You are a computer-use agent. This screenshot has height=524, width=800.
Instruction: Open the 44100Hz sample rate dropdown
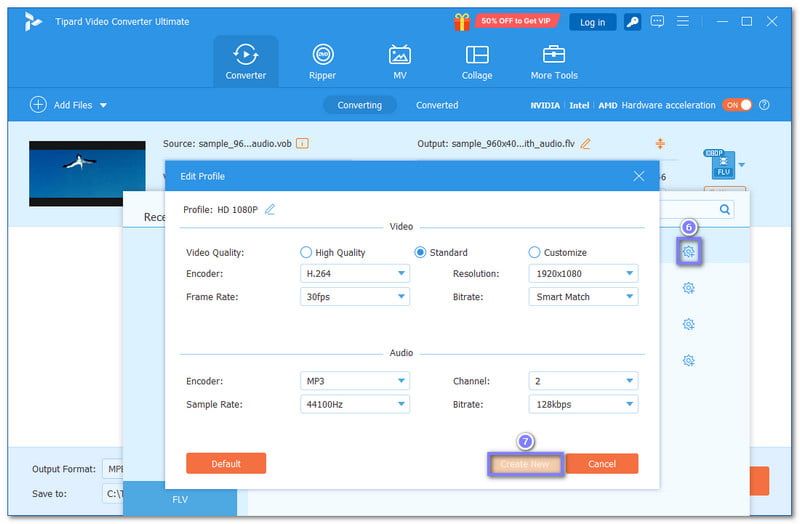[355, 404]
